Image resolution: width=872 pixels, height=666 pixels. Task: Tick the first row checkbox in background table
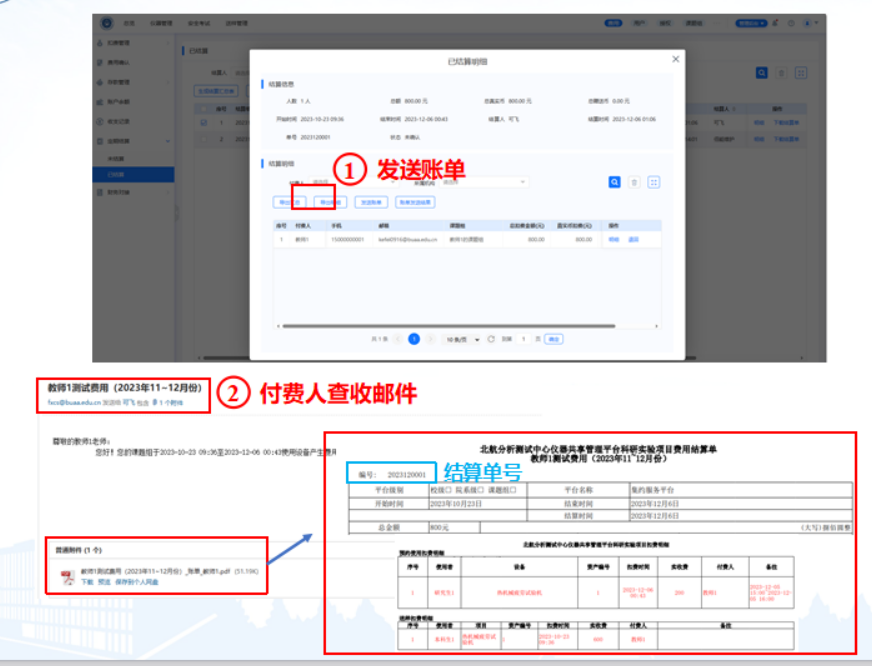click(x=204, y=123)
